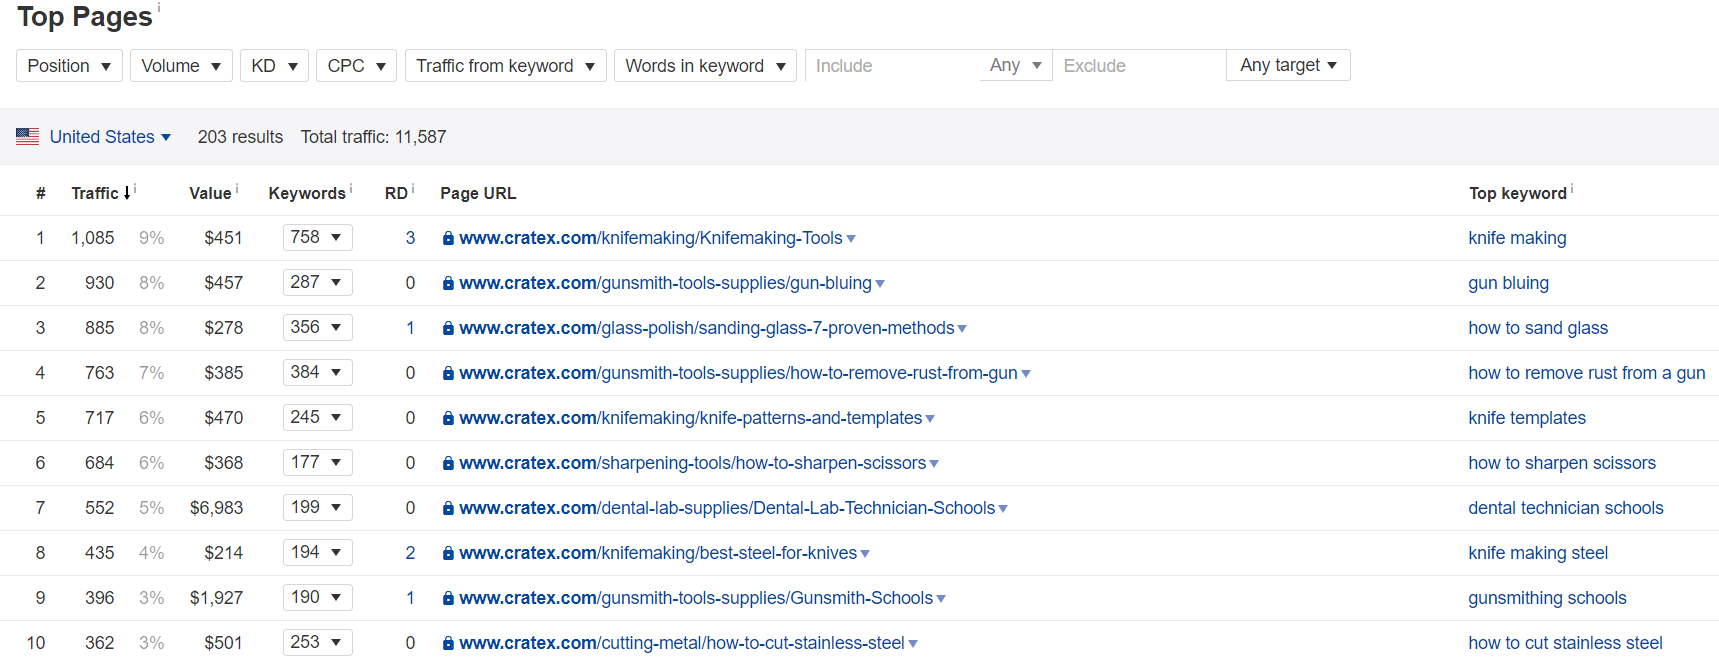
Task: Open the best-steel-for-knives page URL
Action: [x=658, y=553]
